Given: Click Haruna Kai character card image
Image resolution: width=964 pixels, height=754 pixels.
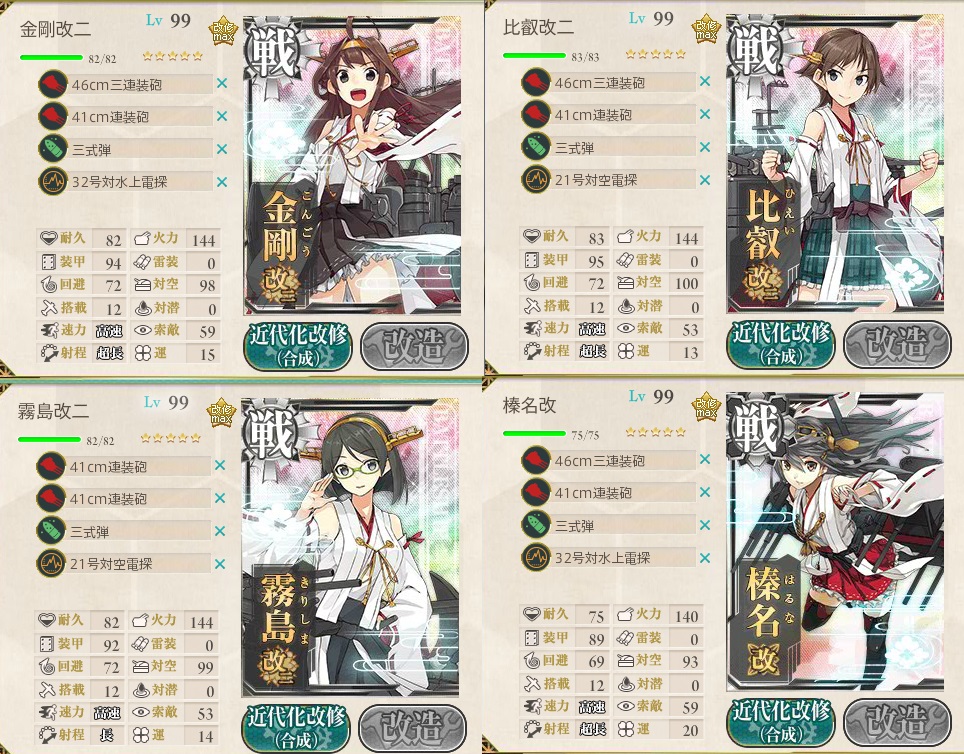Looking at the screenshot, I should (x=835, y=541).
